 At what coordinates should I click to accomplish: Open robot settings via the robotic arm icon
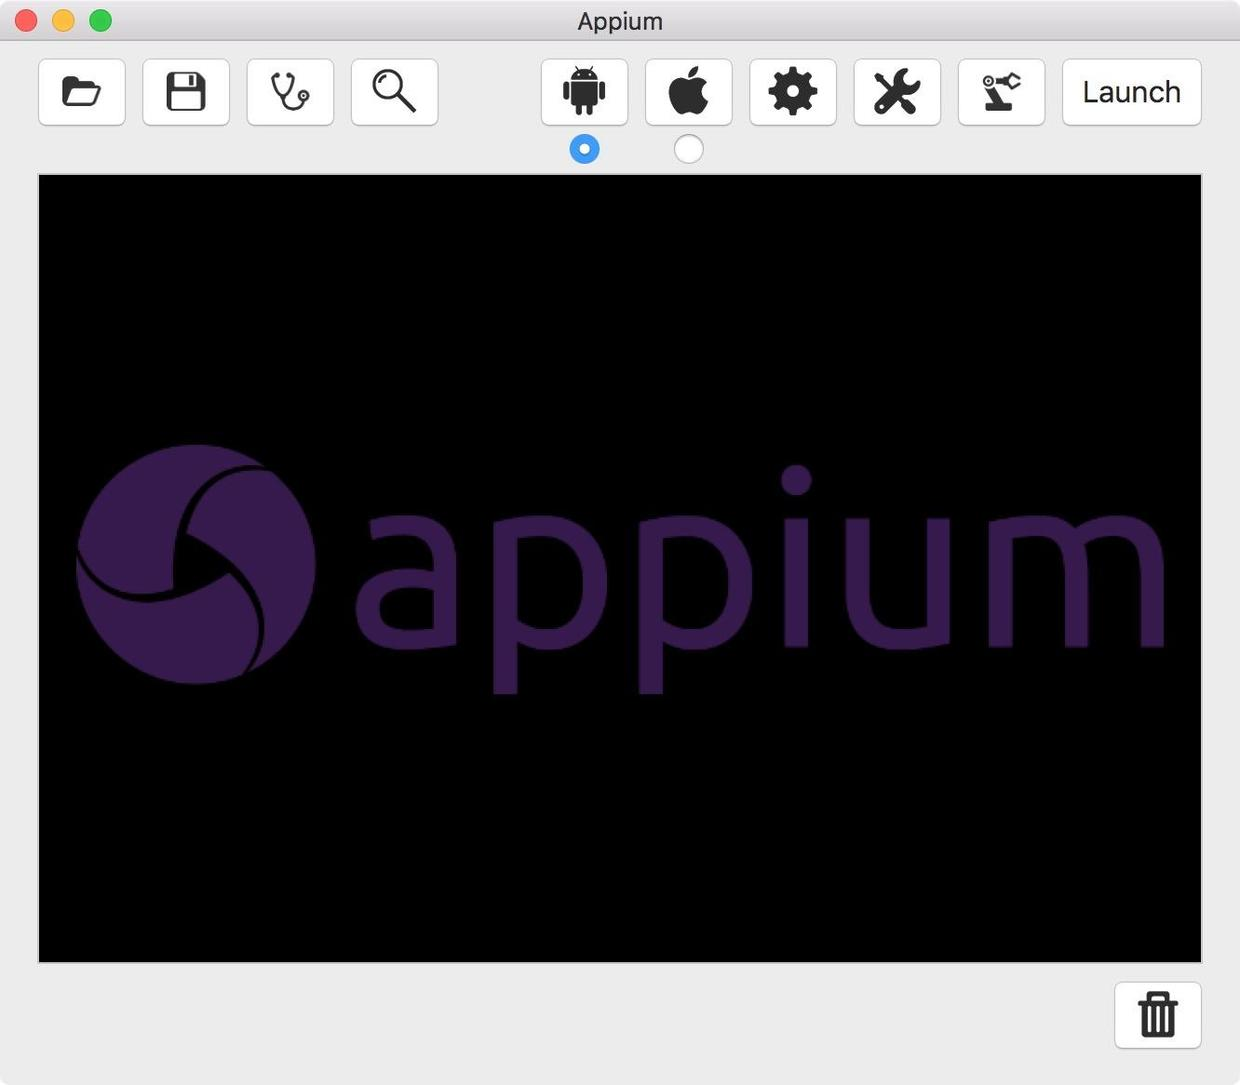point(1001,91)
